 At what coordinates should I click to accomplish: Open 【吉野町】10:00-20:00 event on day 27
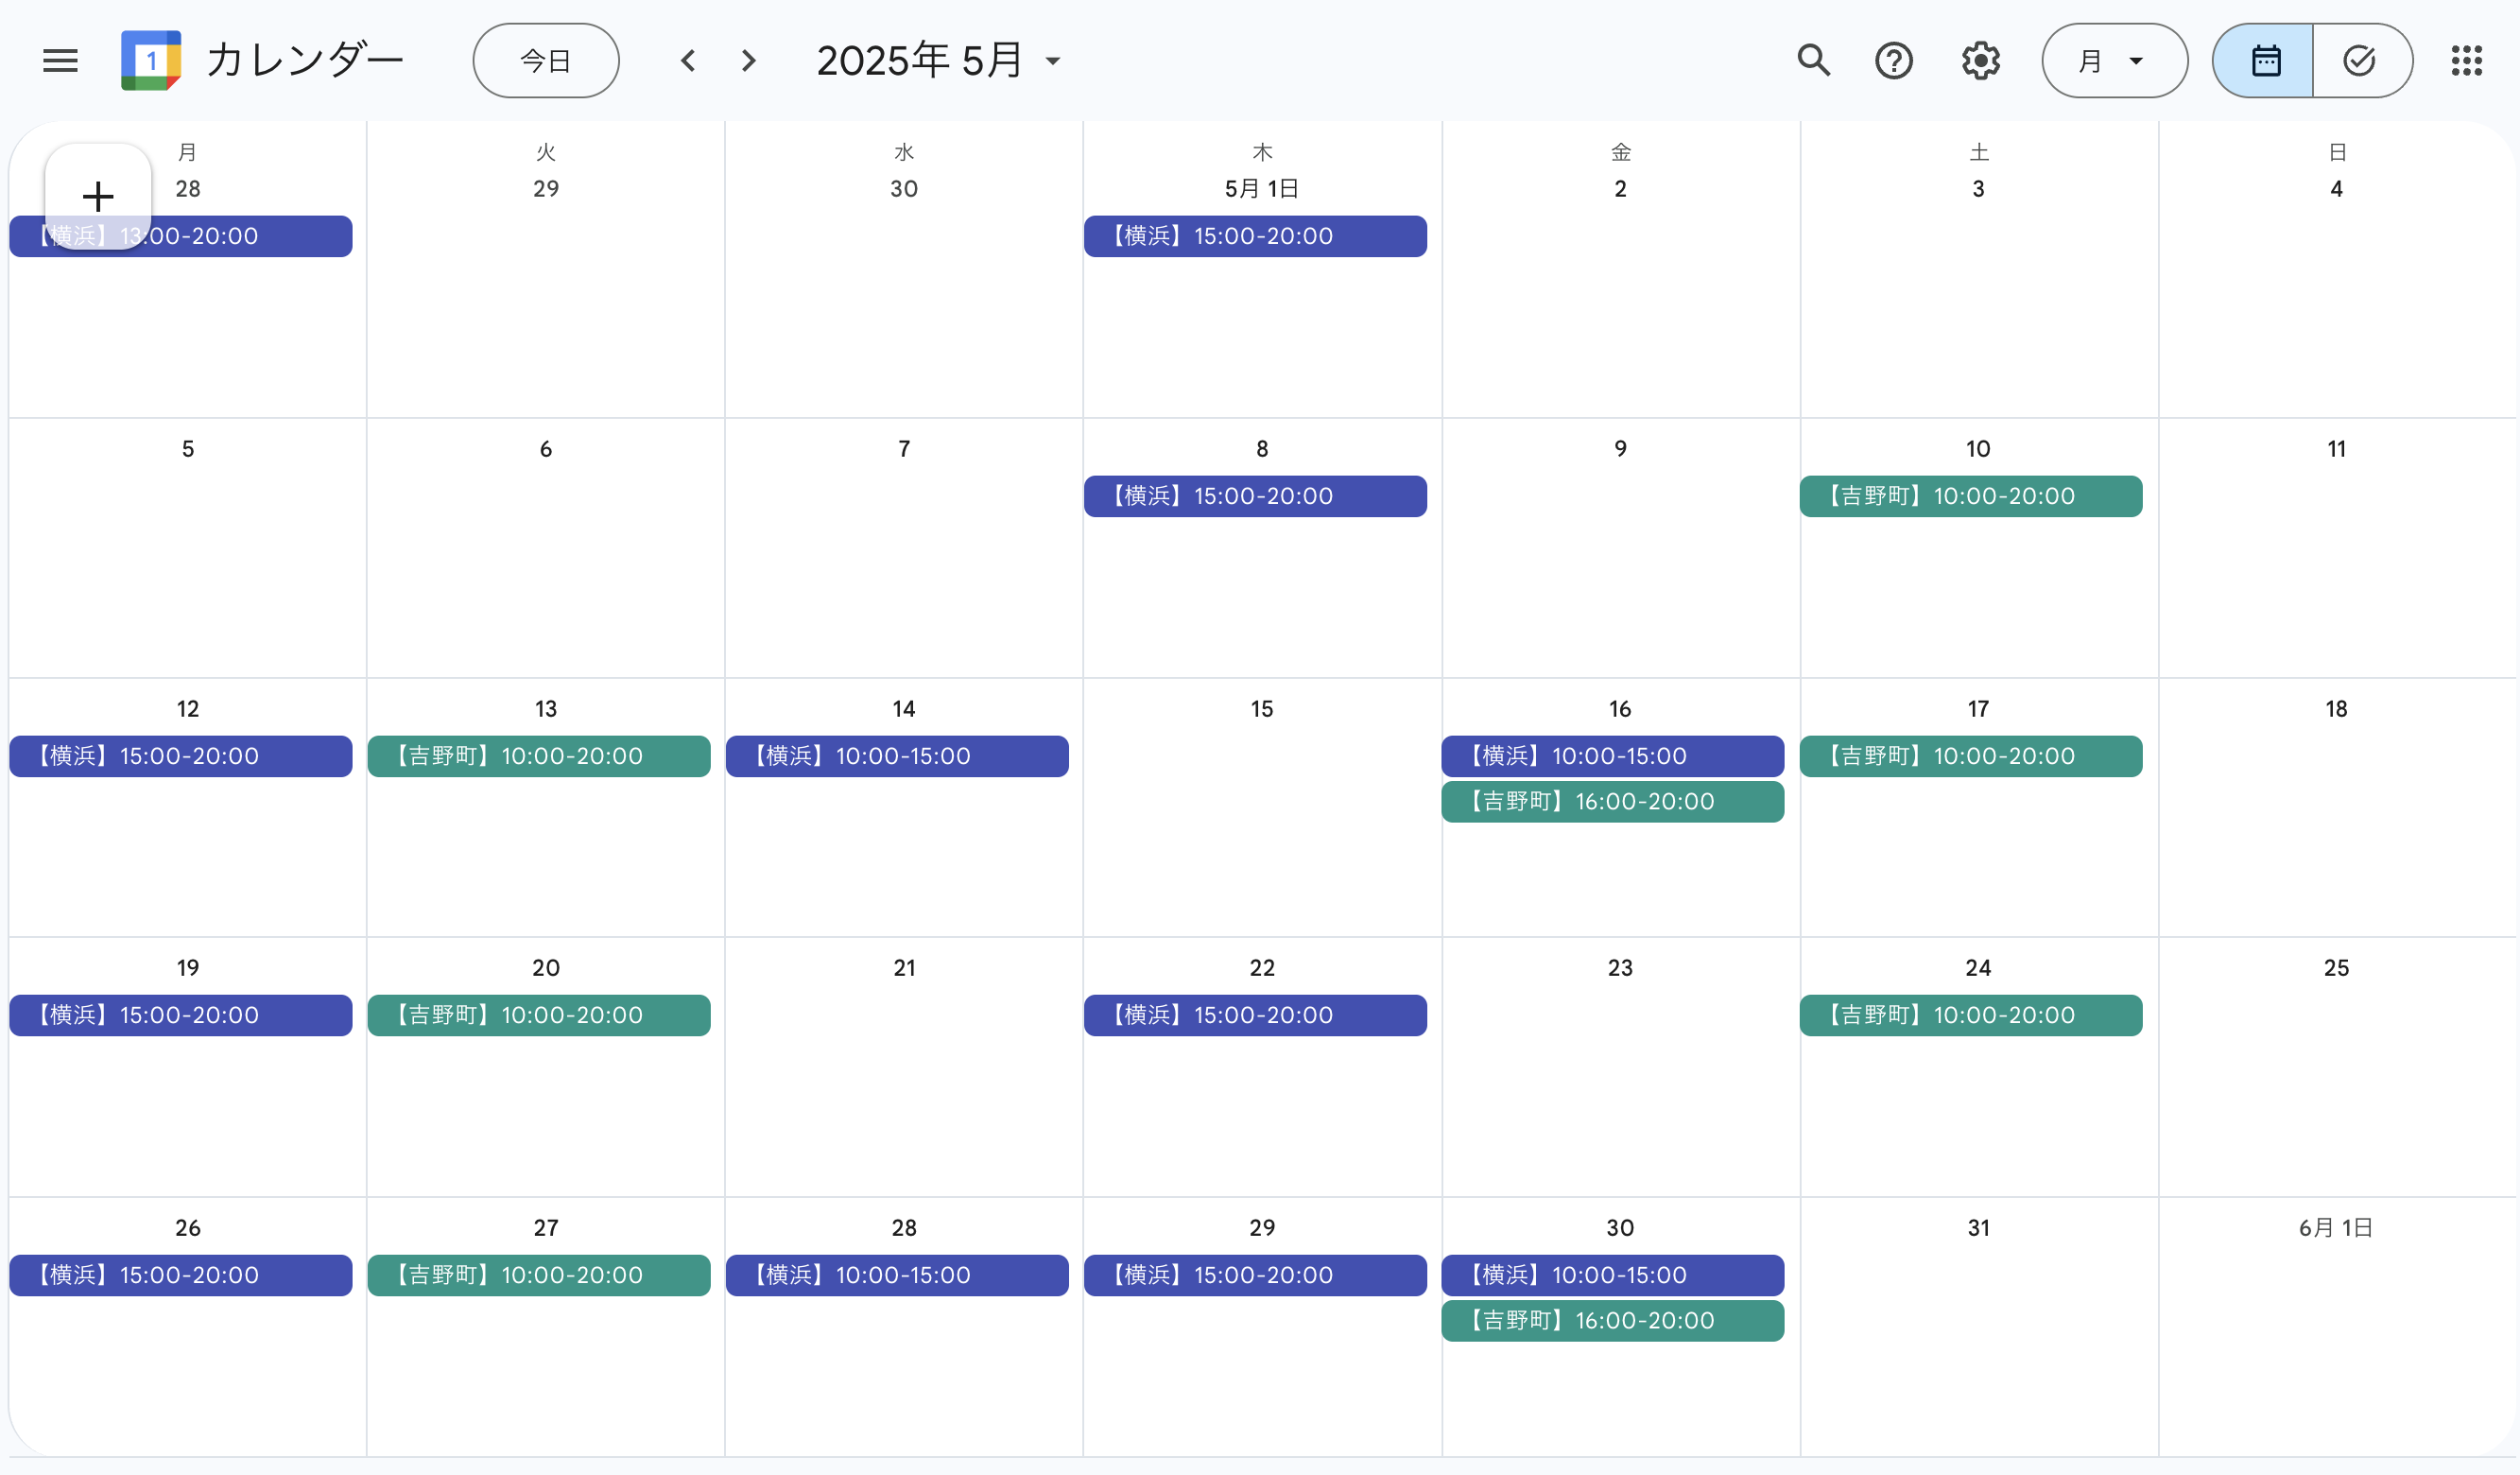coord(539,1275)
